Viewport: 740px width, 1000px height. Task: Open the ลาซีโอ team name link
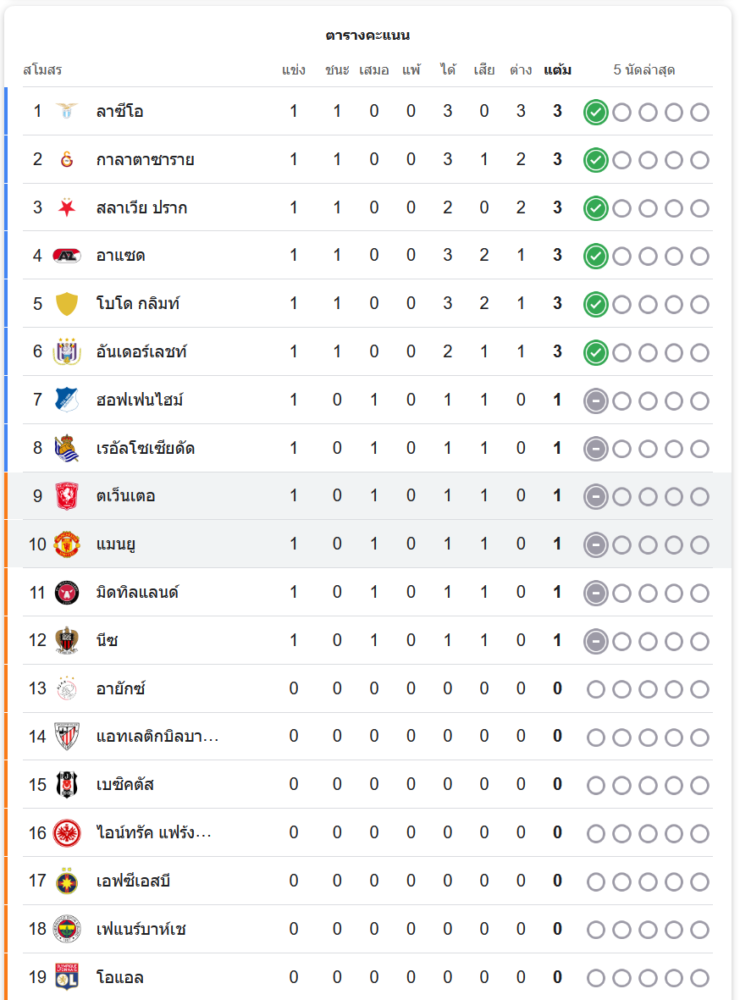pos(120,111)
